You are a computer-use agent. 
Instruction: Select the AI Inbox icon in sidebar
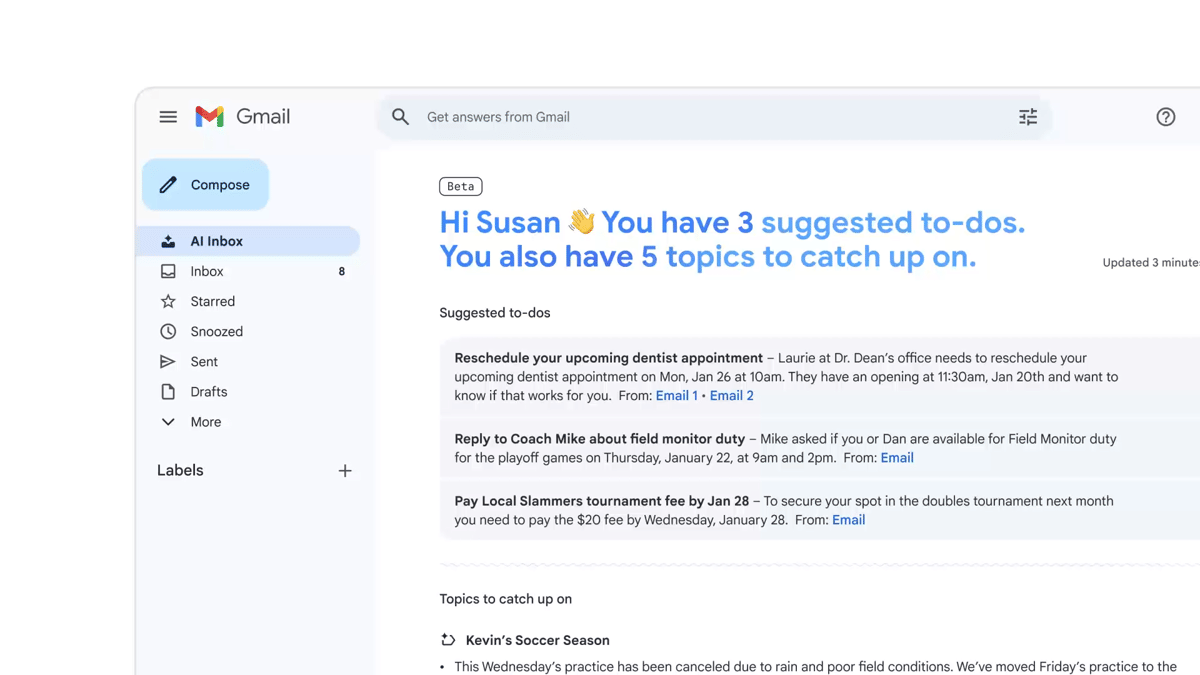pyautogui.click(x=169, y=240)
